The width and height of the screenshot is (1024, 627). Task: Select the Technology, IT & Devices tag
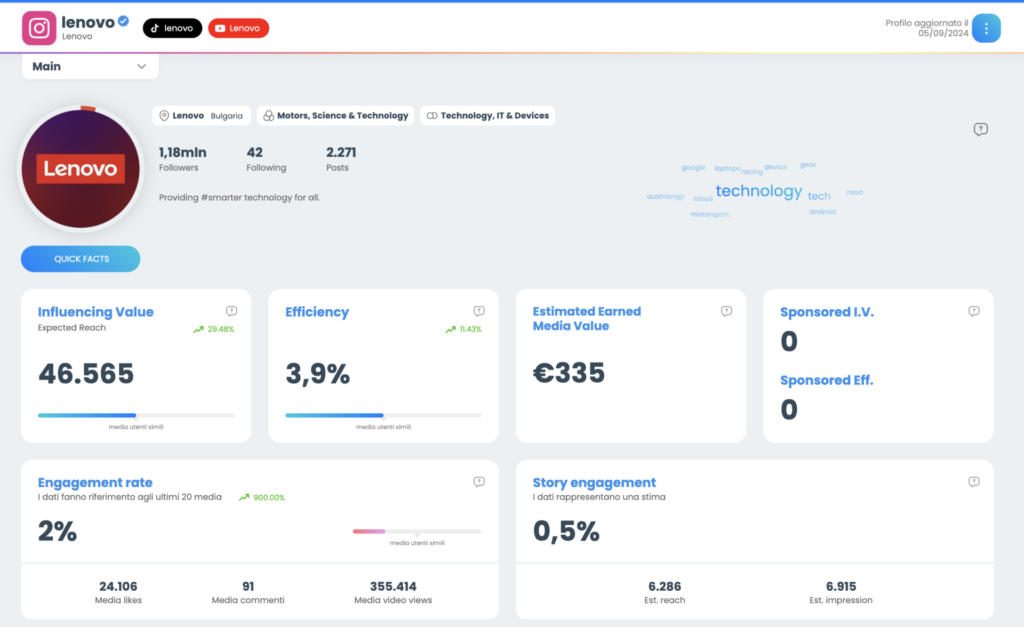pos(488,116)
